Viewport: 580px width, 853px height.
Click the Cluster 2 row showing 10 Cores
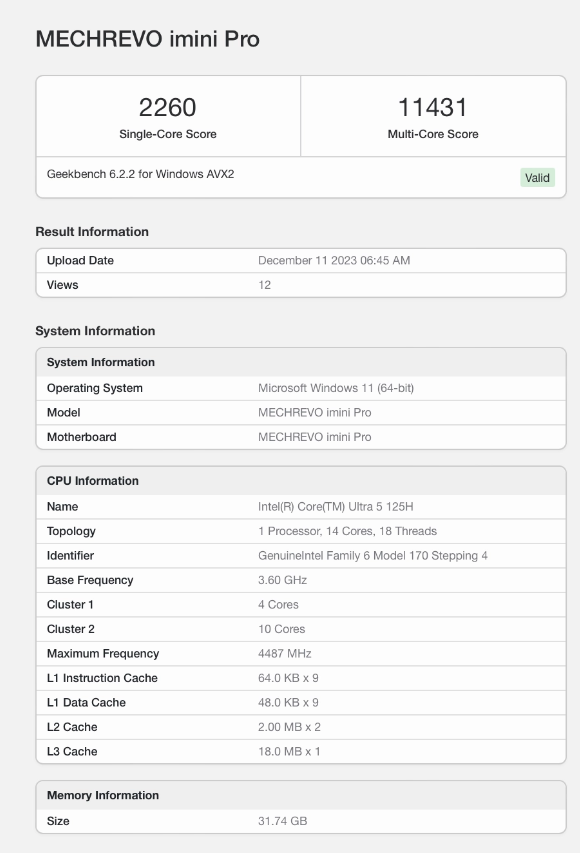coord(301,629)
